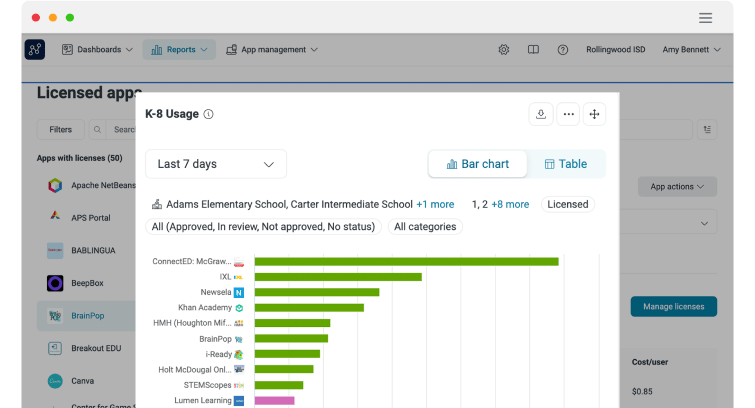Click the pink Lumen Learning usage bar
This screenshot has width=755, height=408.
click(x=274, y=401)
